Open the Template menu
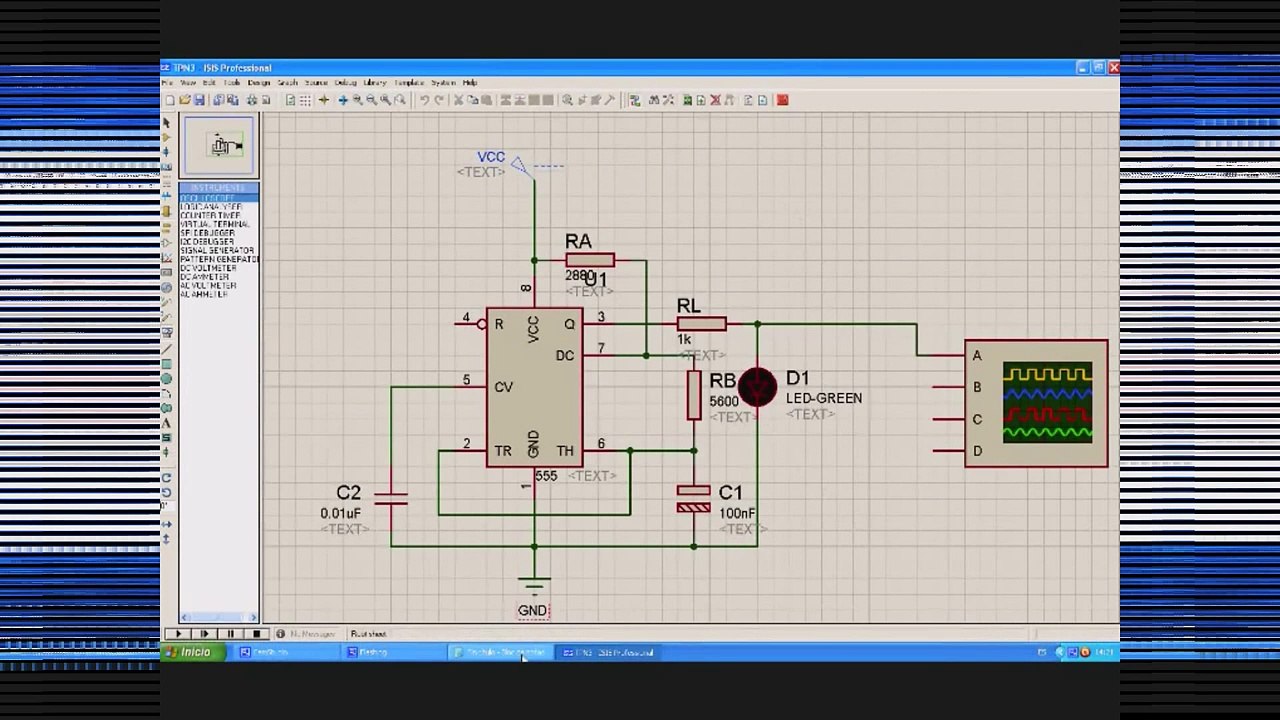The image size is (1280, 720). tap(409, 83)
